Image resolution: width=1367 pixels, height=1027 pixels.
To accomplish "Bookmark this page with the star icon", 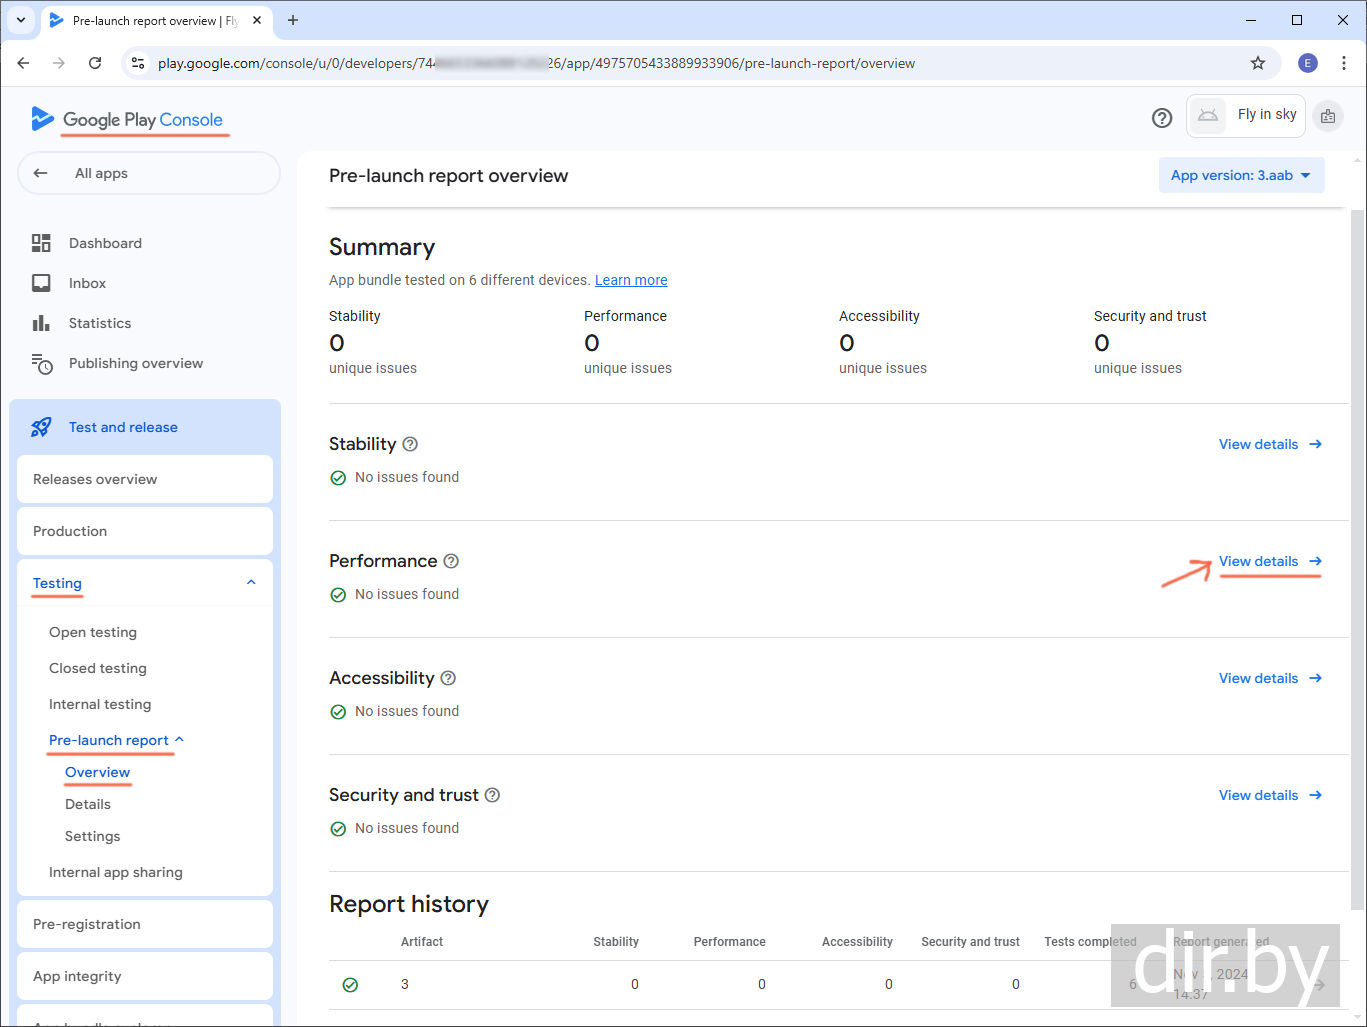I will tap(1258, 63).
